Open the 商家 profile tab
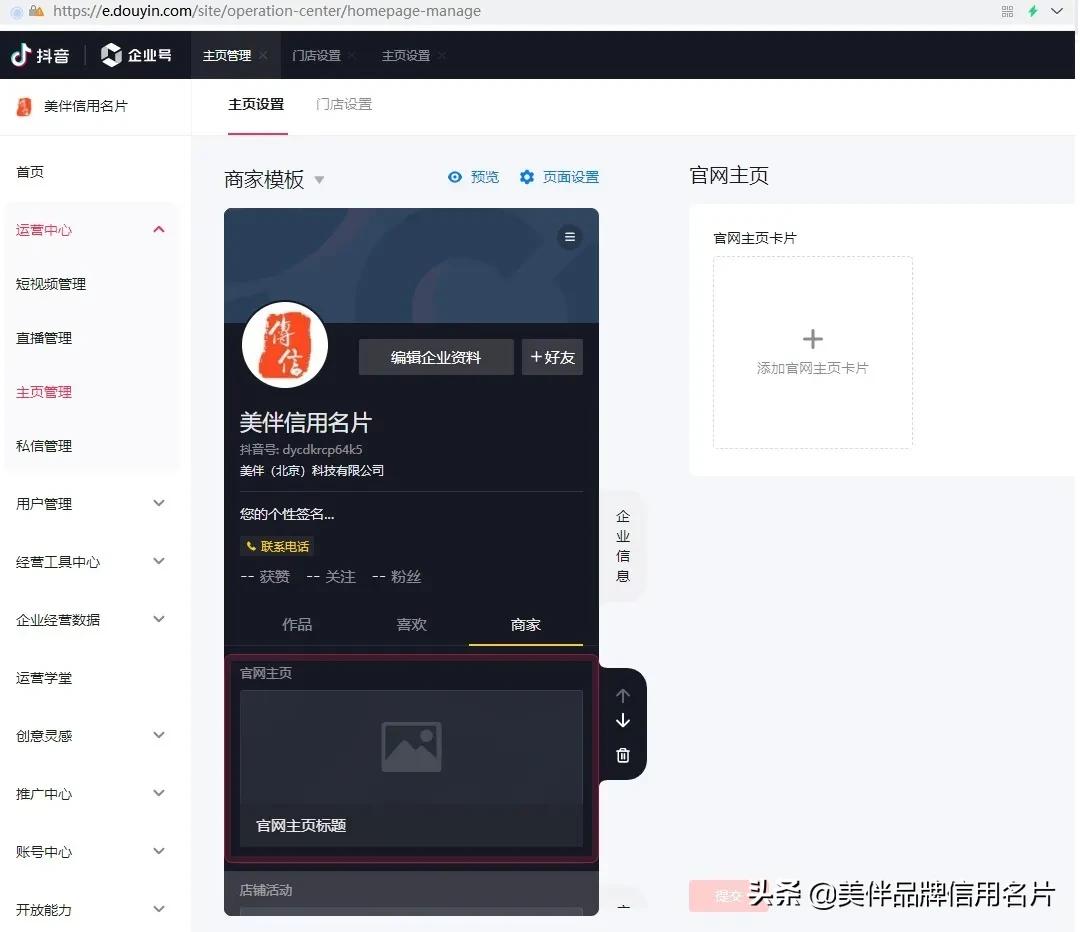Viewport: 1080px width, 932px height. point(526,624)
